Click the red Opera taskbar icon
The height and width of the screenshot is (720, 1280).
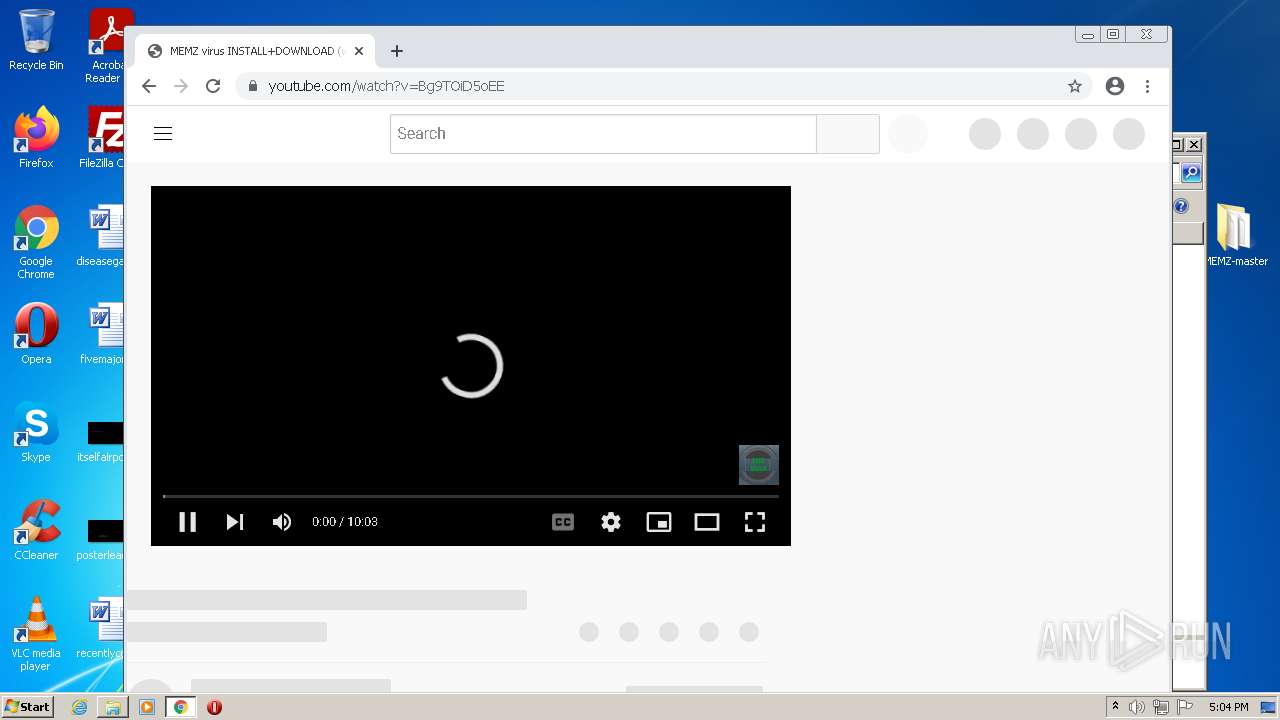pyautogui.click(x=214, y=707)
